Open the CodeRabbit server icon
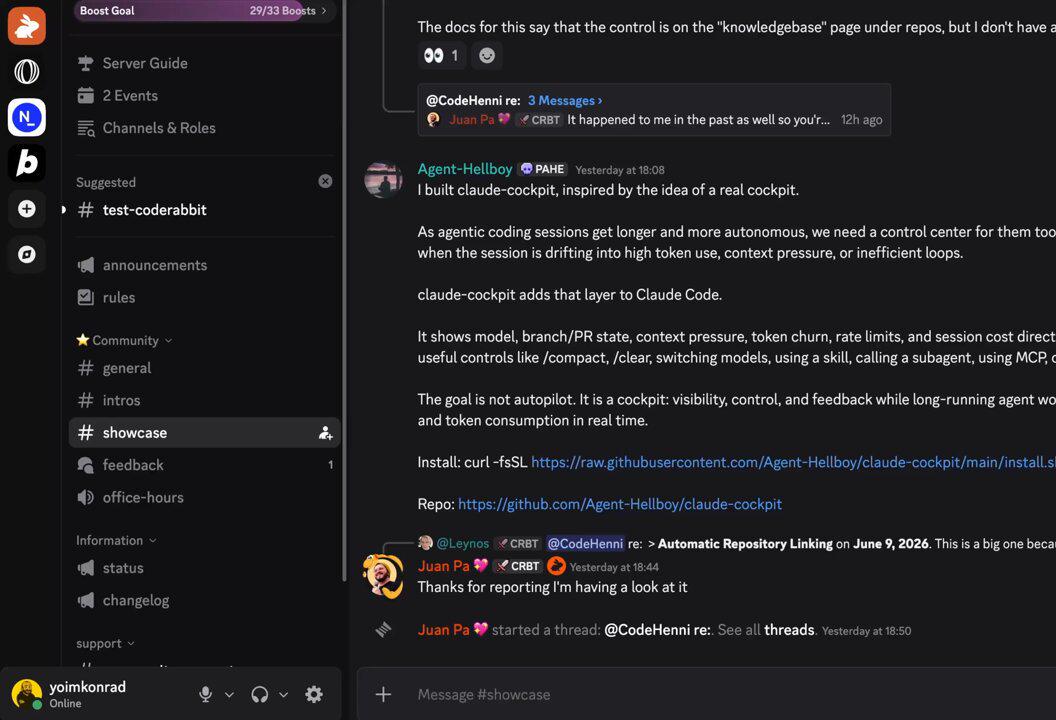This screenshot has width=1056, height=720. coord(27,26)
